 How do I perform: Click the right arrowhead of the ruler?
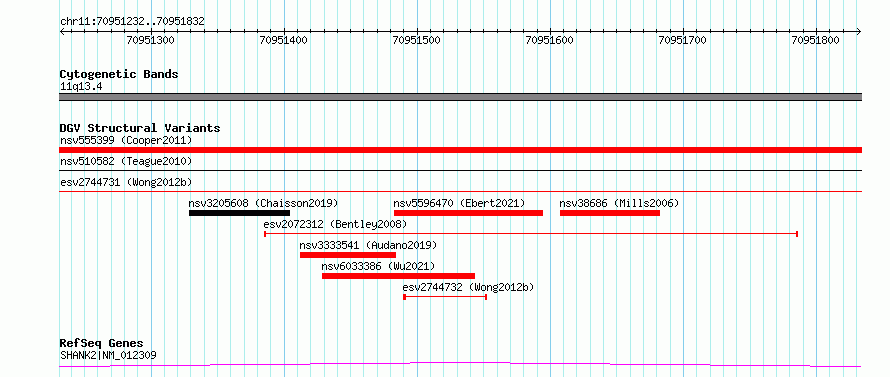pos(859,31)
